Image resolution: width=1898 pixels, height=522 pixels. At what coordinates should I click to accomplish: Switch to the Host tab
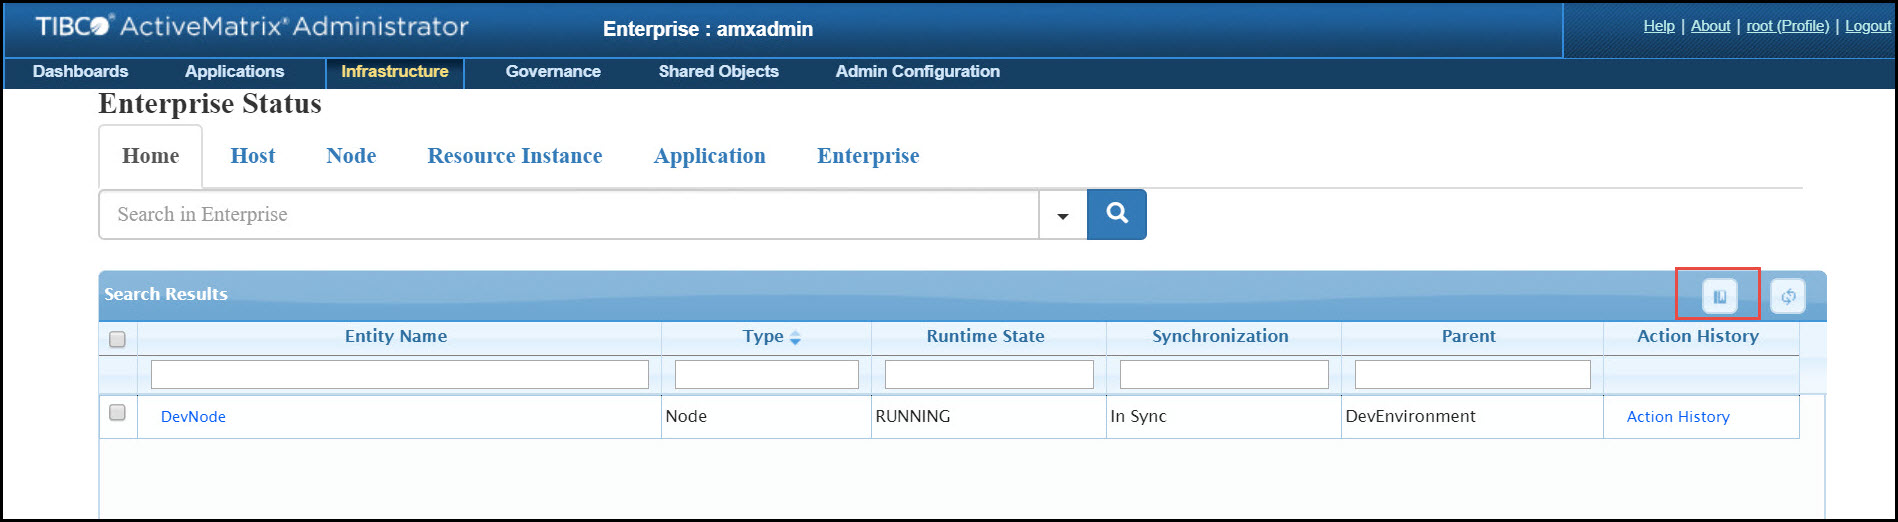[252, 156]
